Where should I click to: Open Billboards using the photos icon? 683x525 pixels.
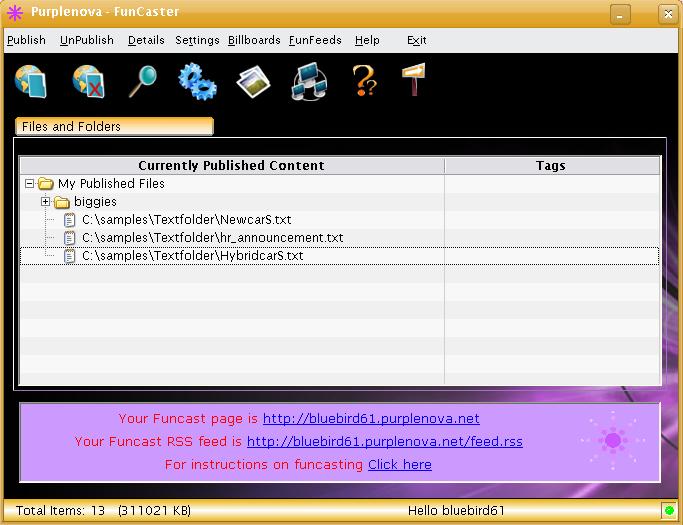[253, 81]
